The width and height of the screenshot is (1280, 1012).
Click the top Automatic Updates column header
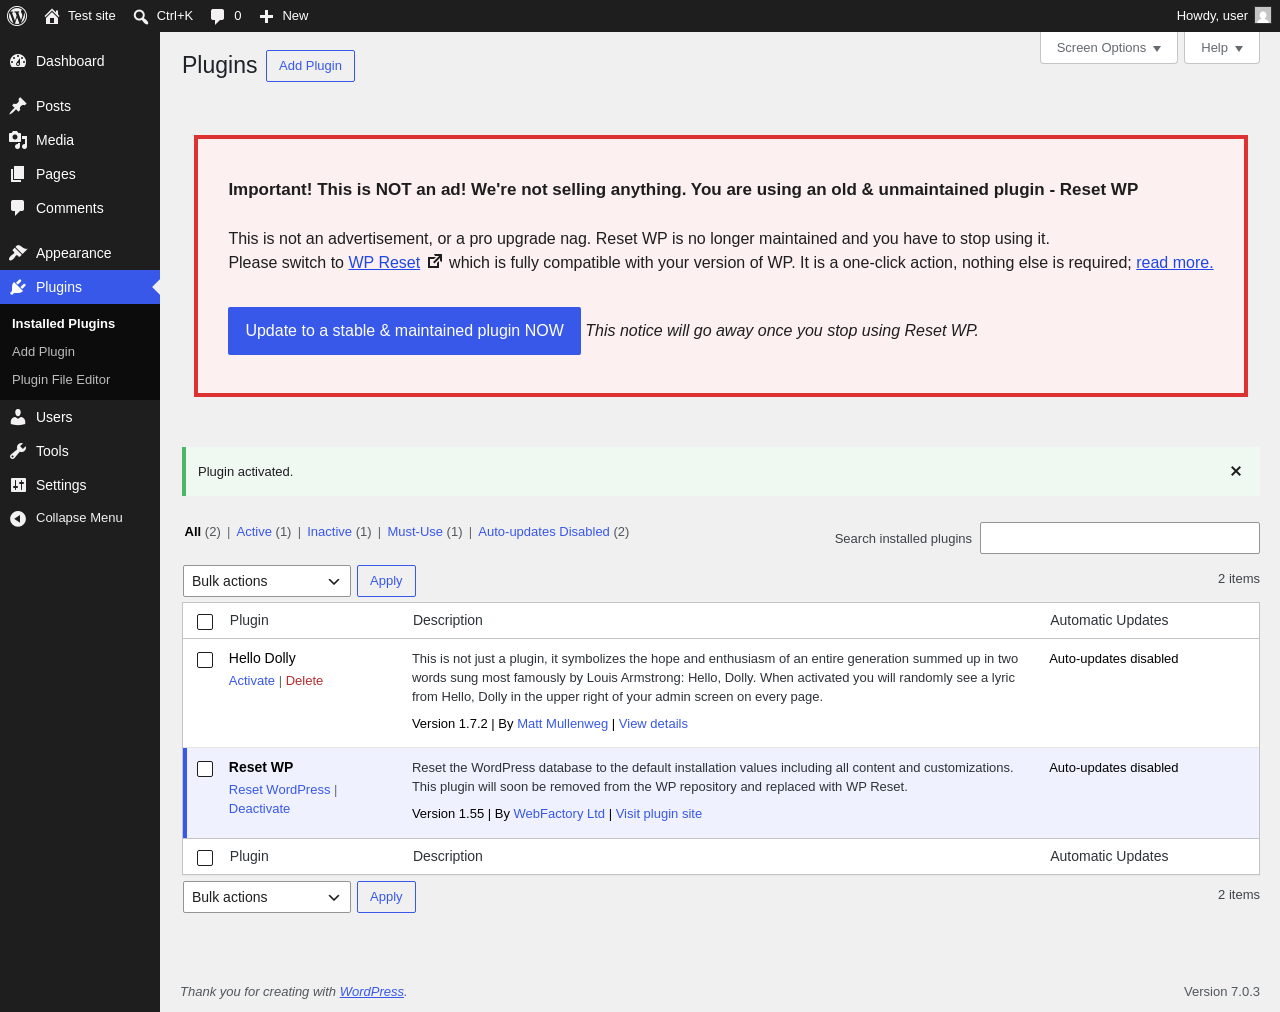1109,620
